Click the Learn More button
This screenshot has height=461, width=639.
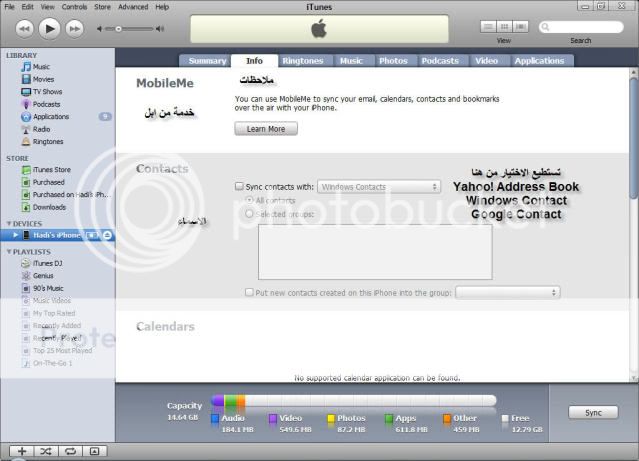pos(266,129)
